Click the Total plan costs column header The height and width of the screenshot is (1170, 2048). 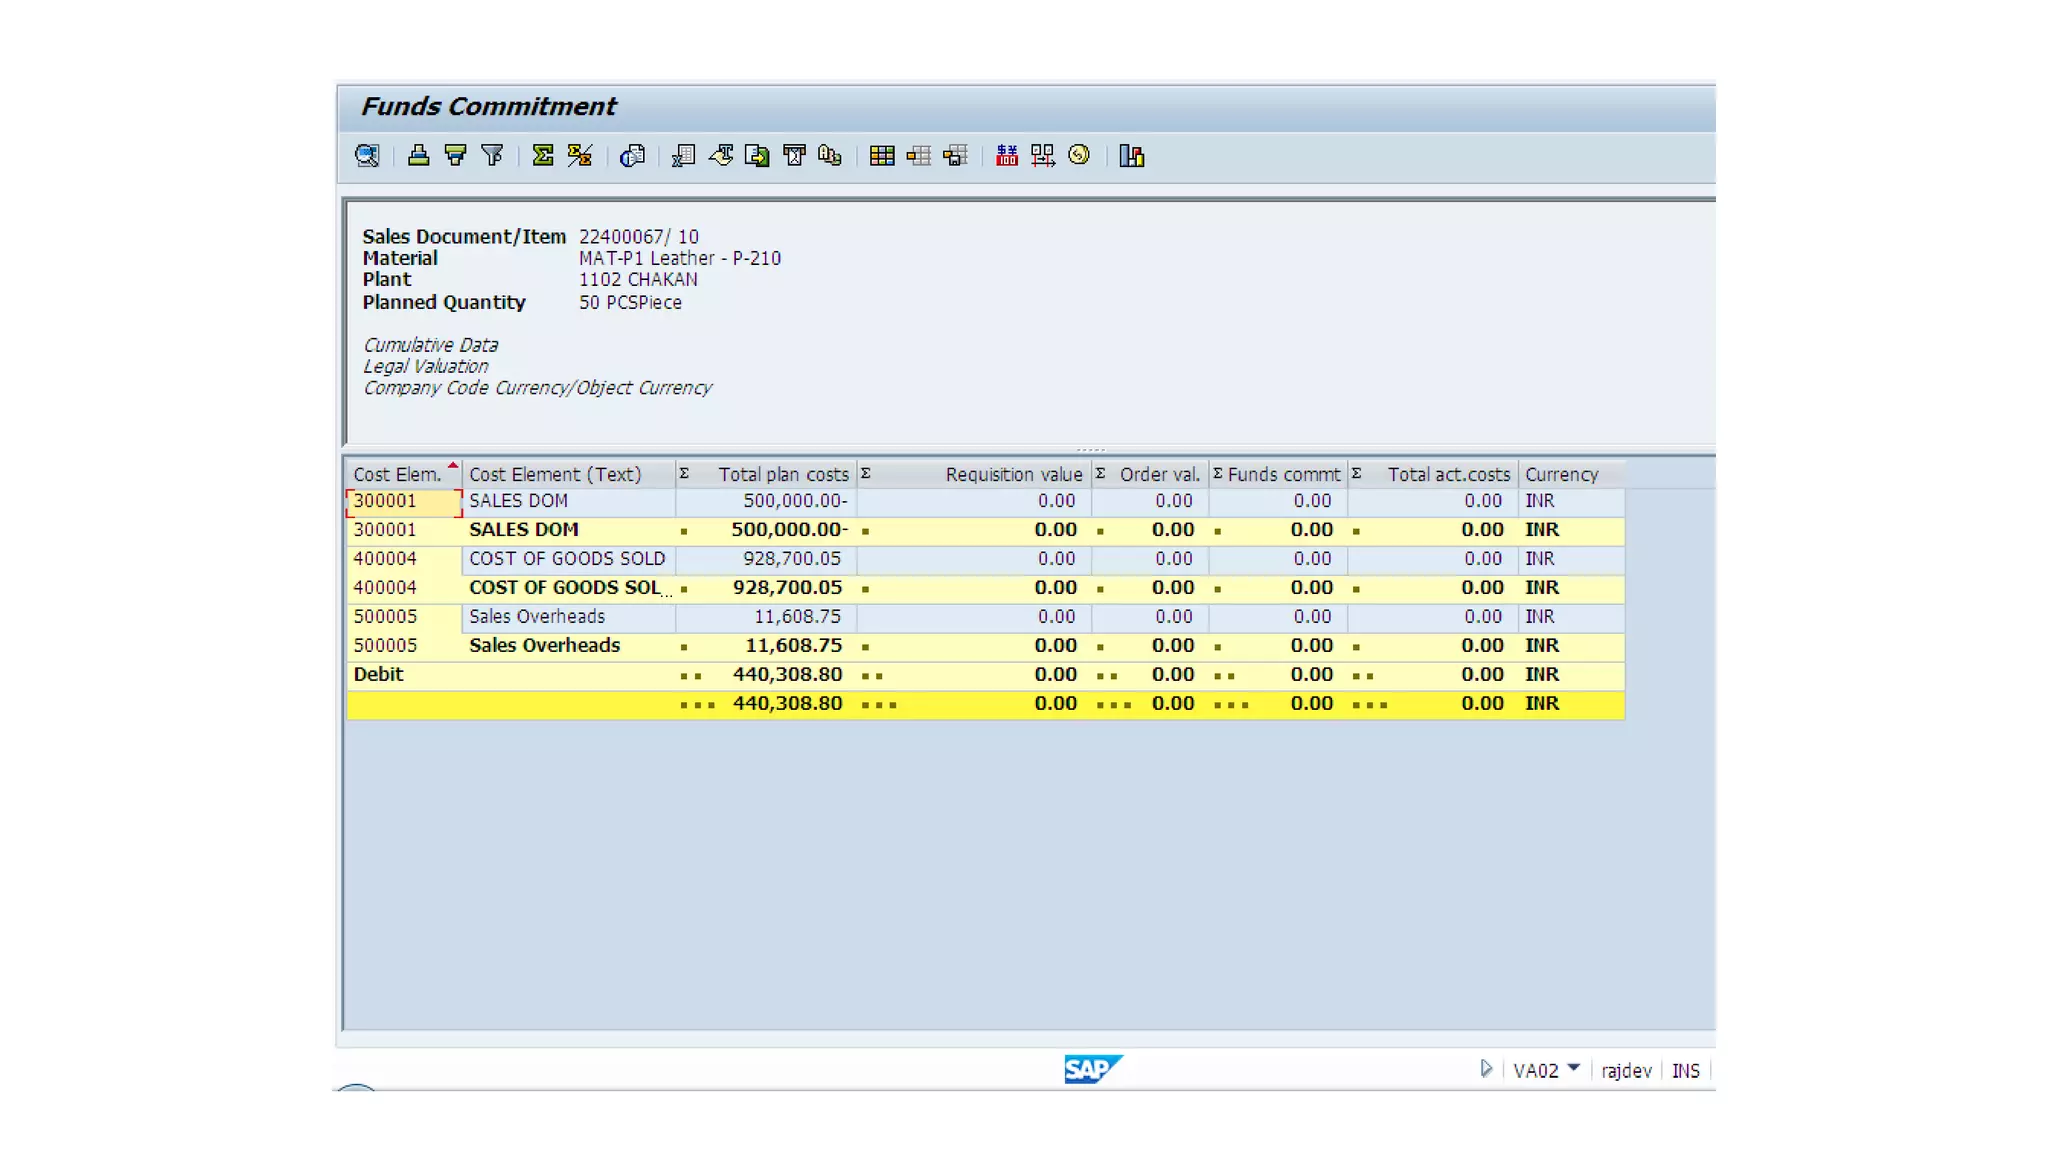(x=782, y=474)
